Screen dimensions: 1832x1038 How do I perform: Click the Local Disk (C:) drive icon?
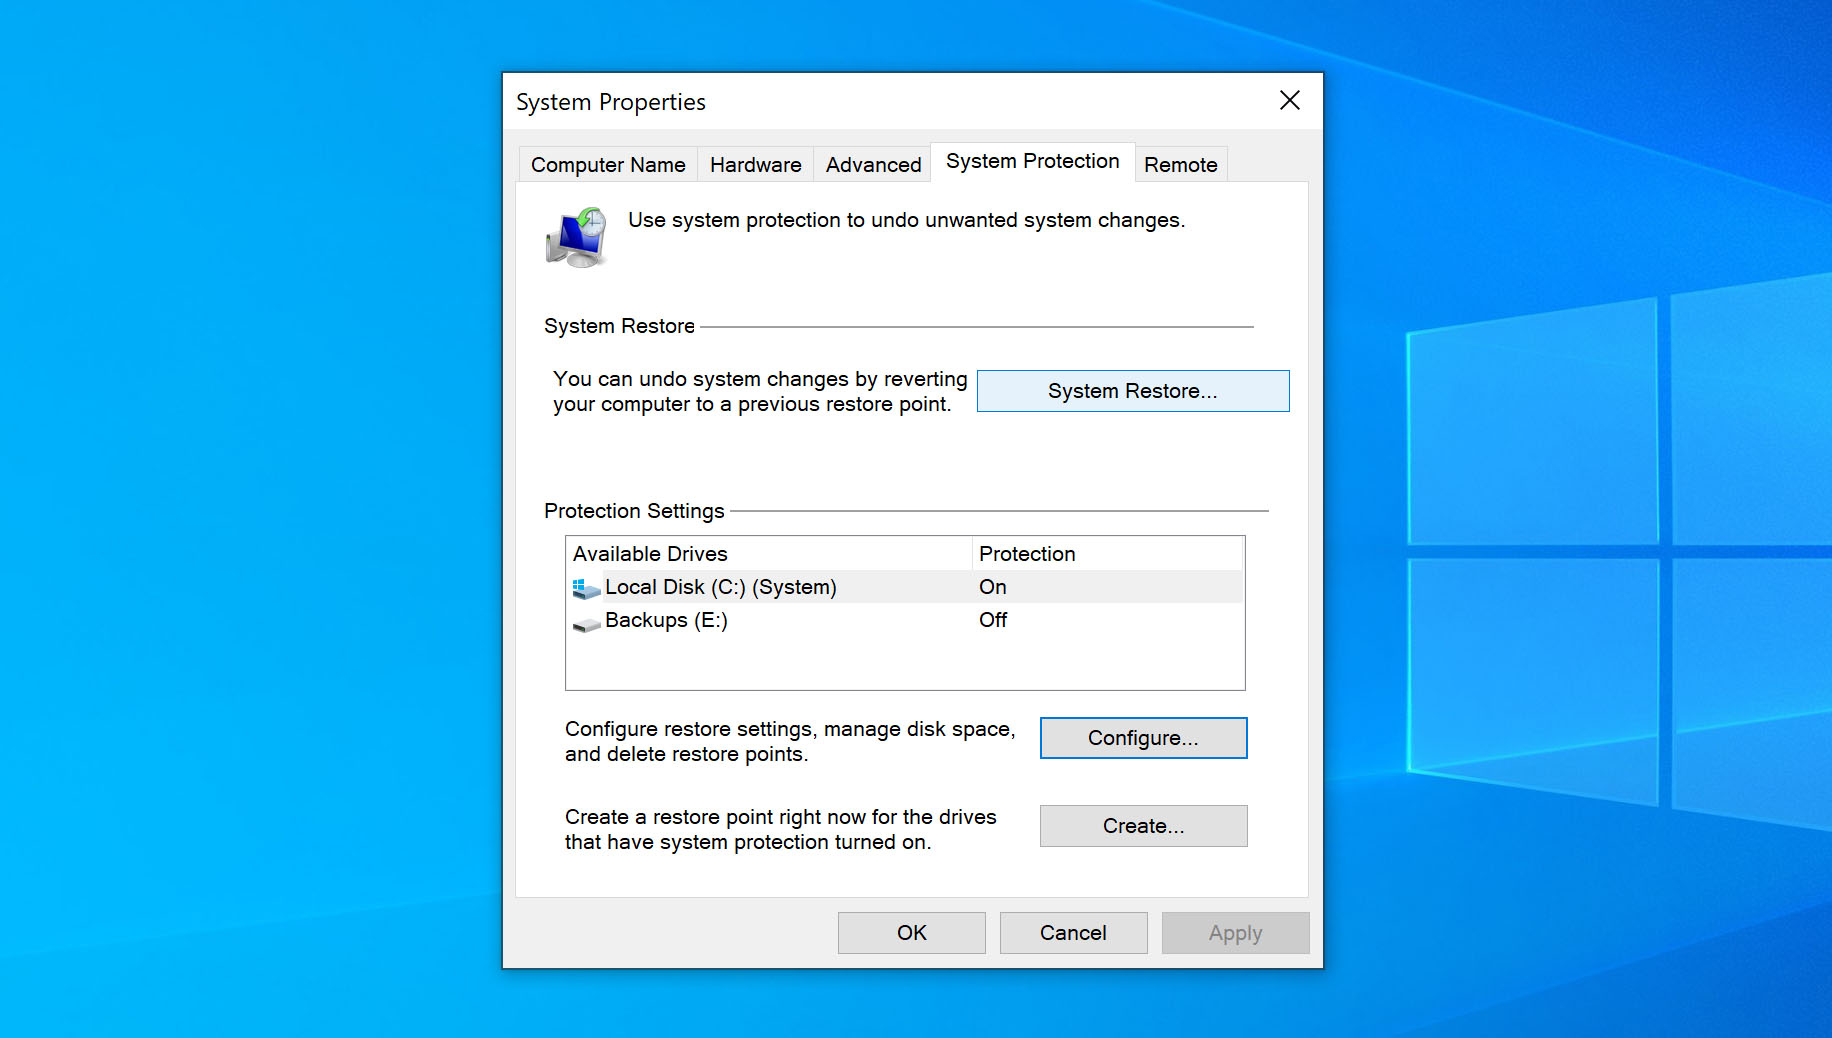(x=586, y=588)
